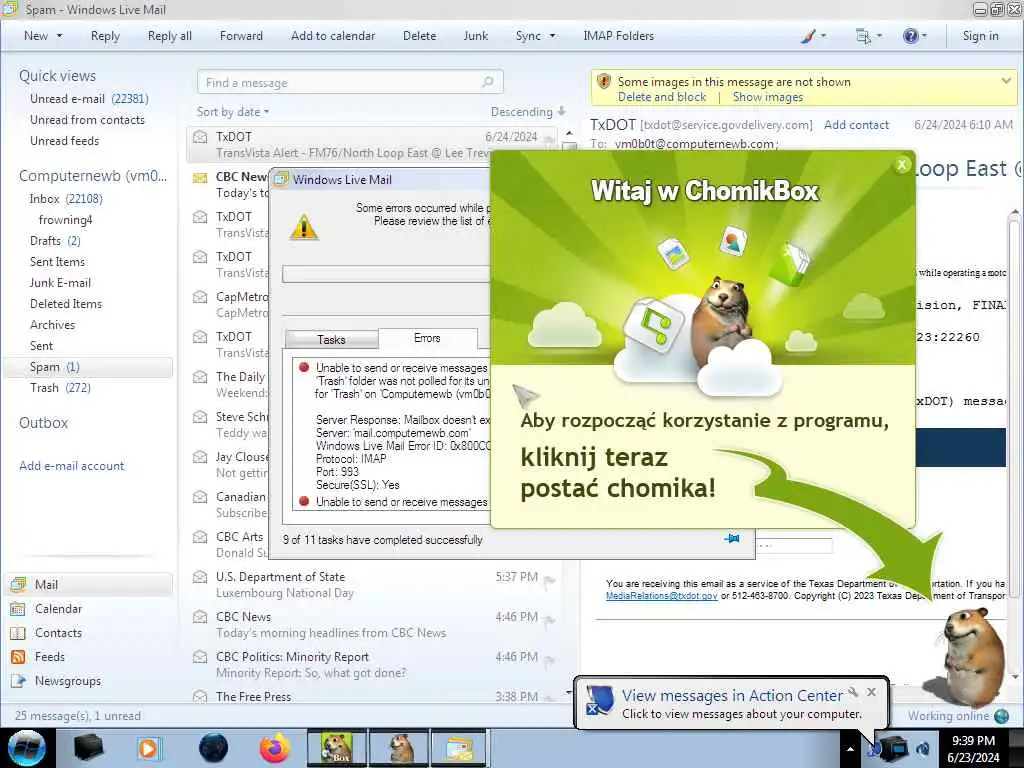Open MediaRelations@txdot.gov link in message

point(662,596)
